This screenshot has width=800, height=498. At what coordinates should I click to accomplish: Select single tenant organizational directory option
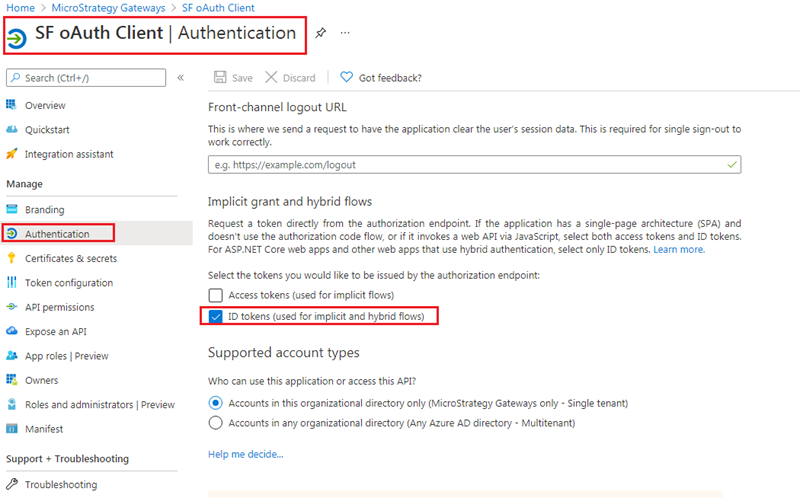tap(215, 403)
